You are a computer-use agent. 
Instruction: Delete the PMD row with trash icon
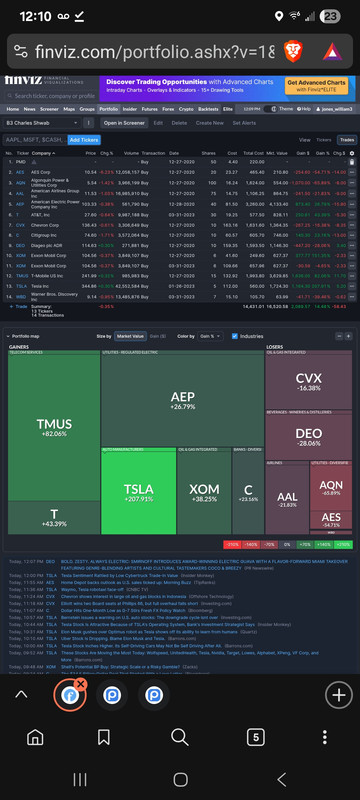click(x=351, y=162)
